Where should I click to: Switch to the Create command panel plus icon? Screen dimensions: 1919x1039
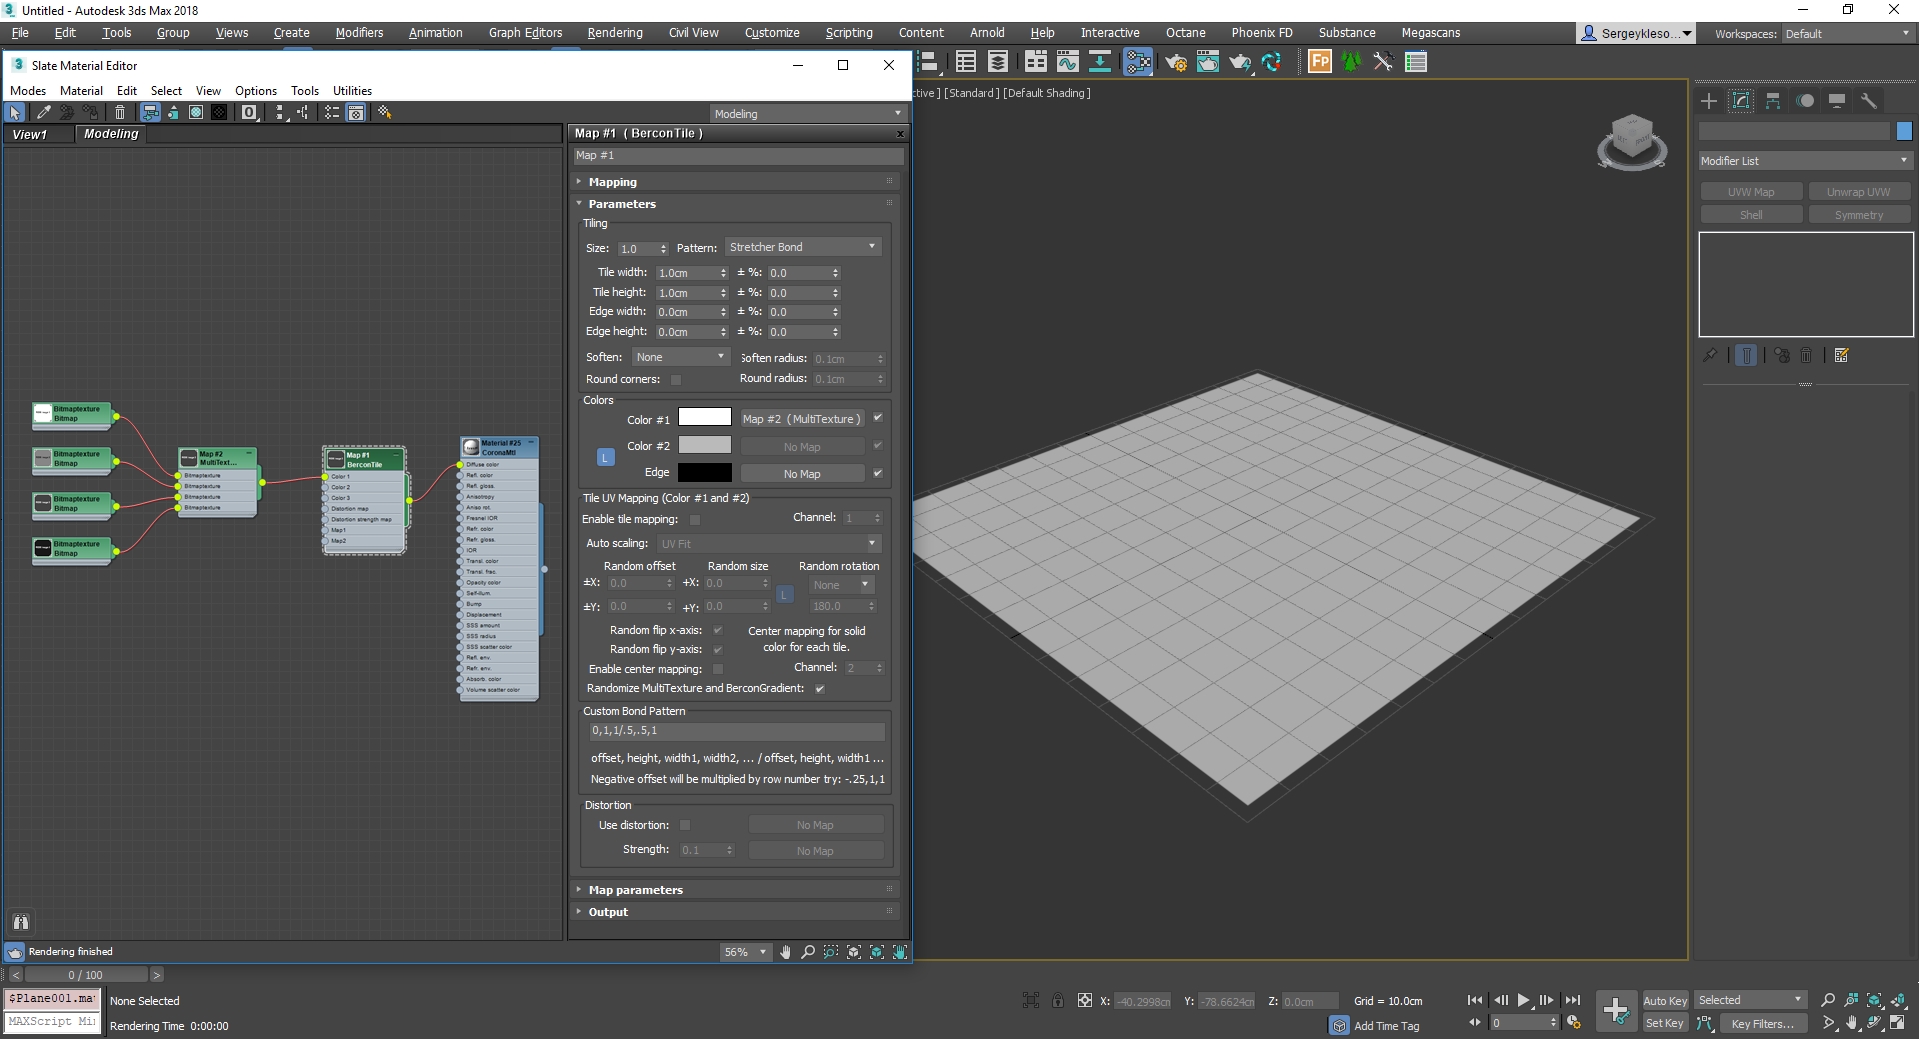point(1709,101)
